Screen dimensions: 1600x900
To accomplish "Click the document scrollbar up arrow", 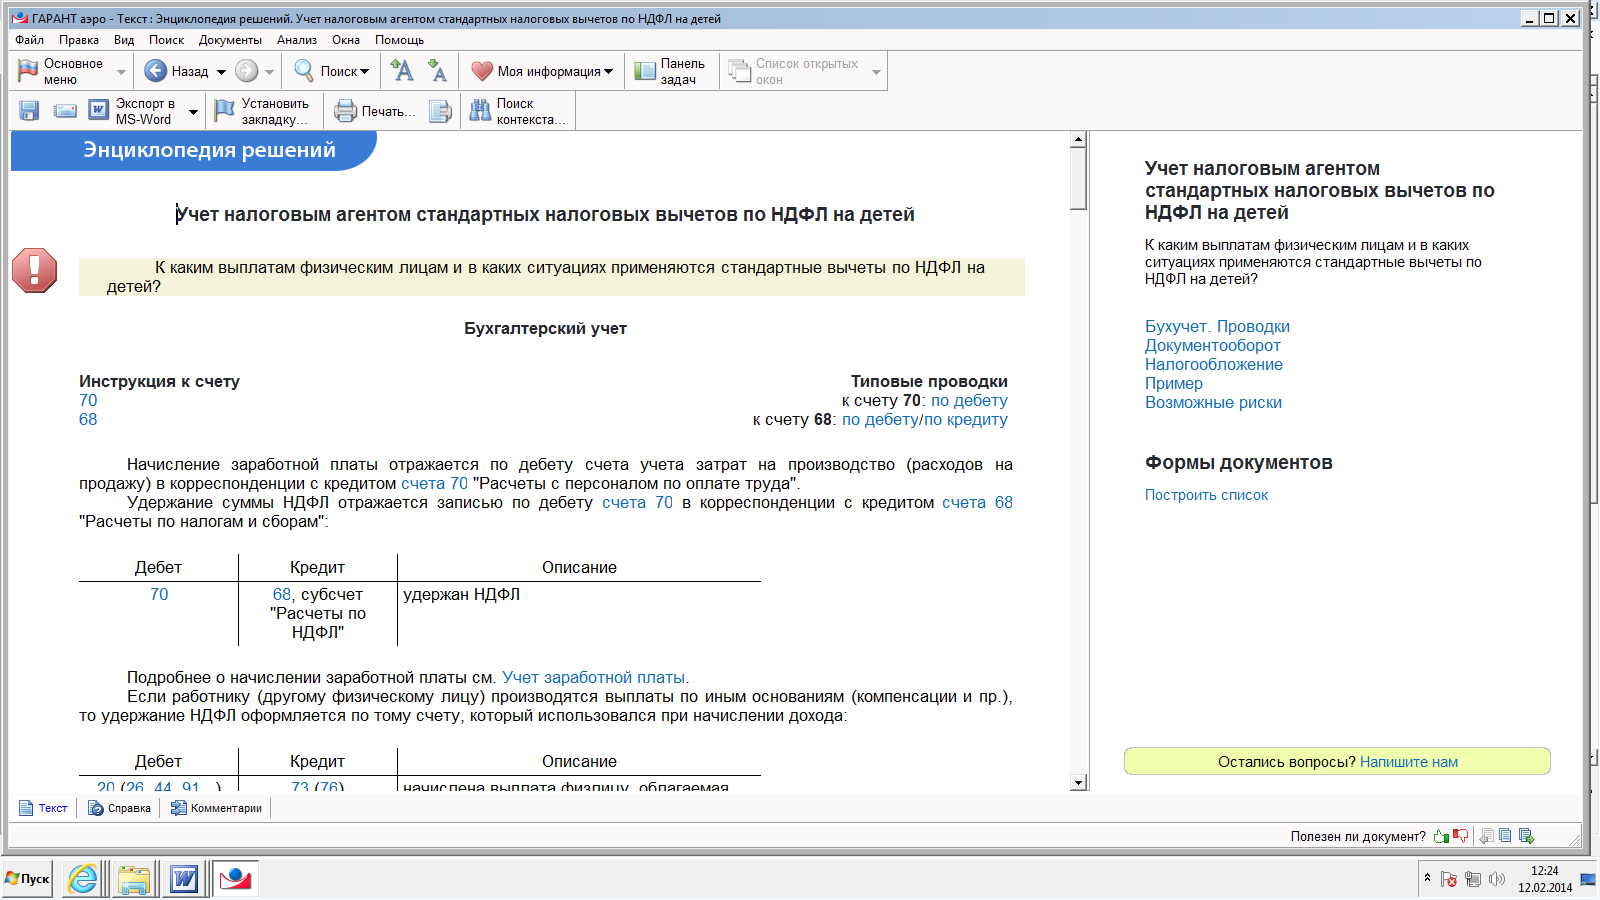I will [x=1078, y=140].
